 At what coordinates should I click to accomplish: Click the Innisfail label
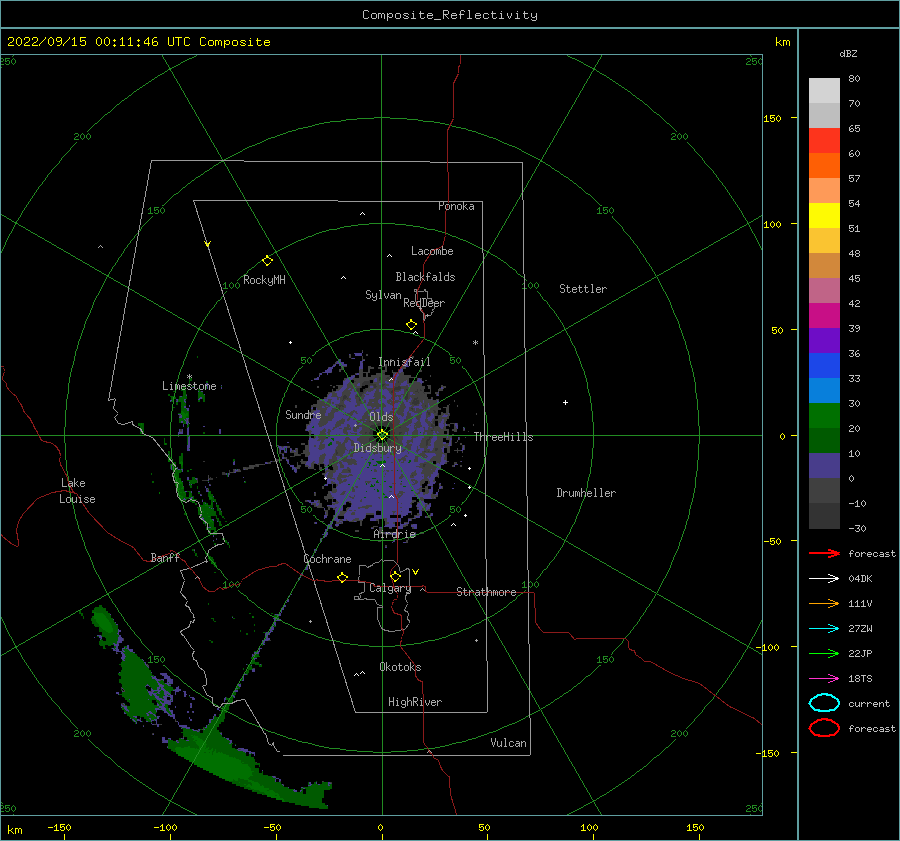404,362
